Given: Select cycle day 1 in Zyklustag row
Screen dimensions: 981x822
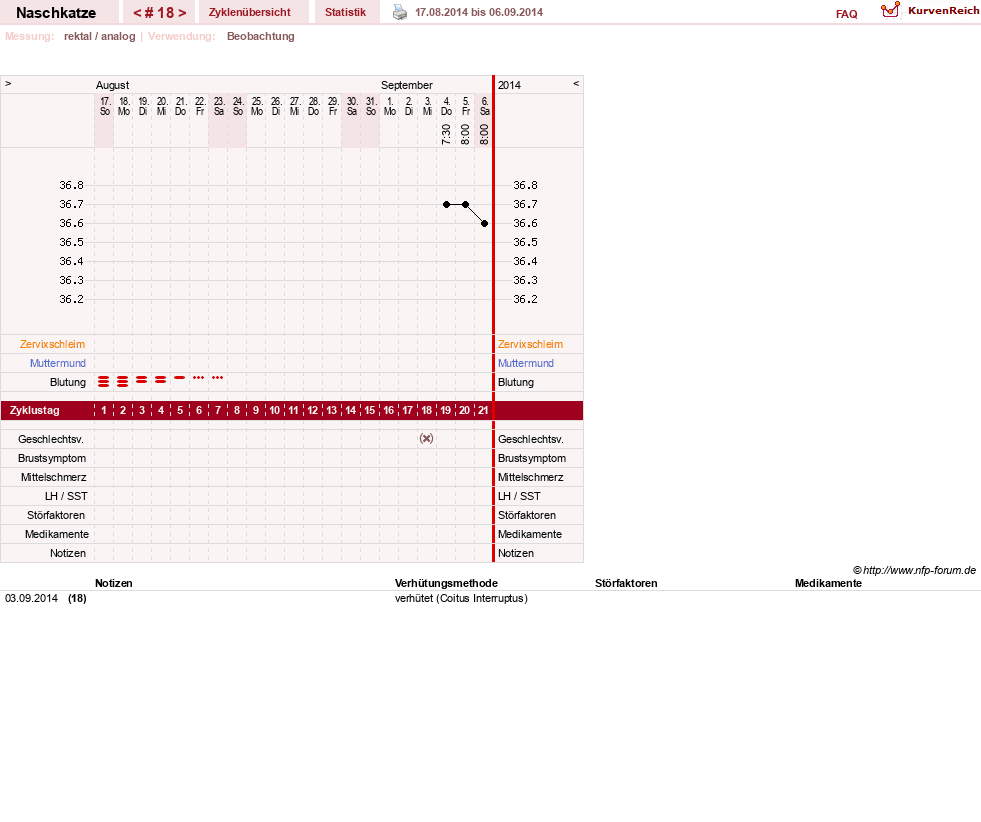Looking at the screenshot, I should coord(104,410).
